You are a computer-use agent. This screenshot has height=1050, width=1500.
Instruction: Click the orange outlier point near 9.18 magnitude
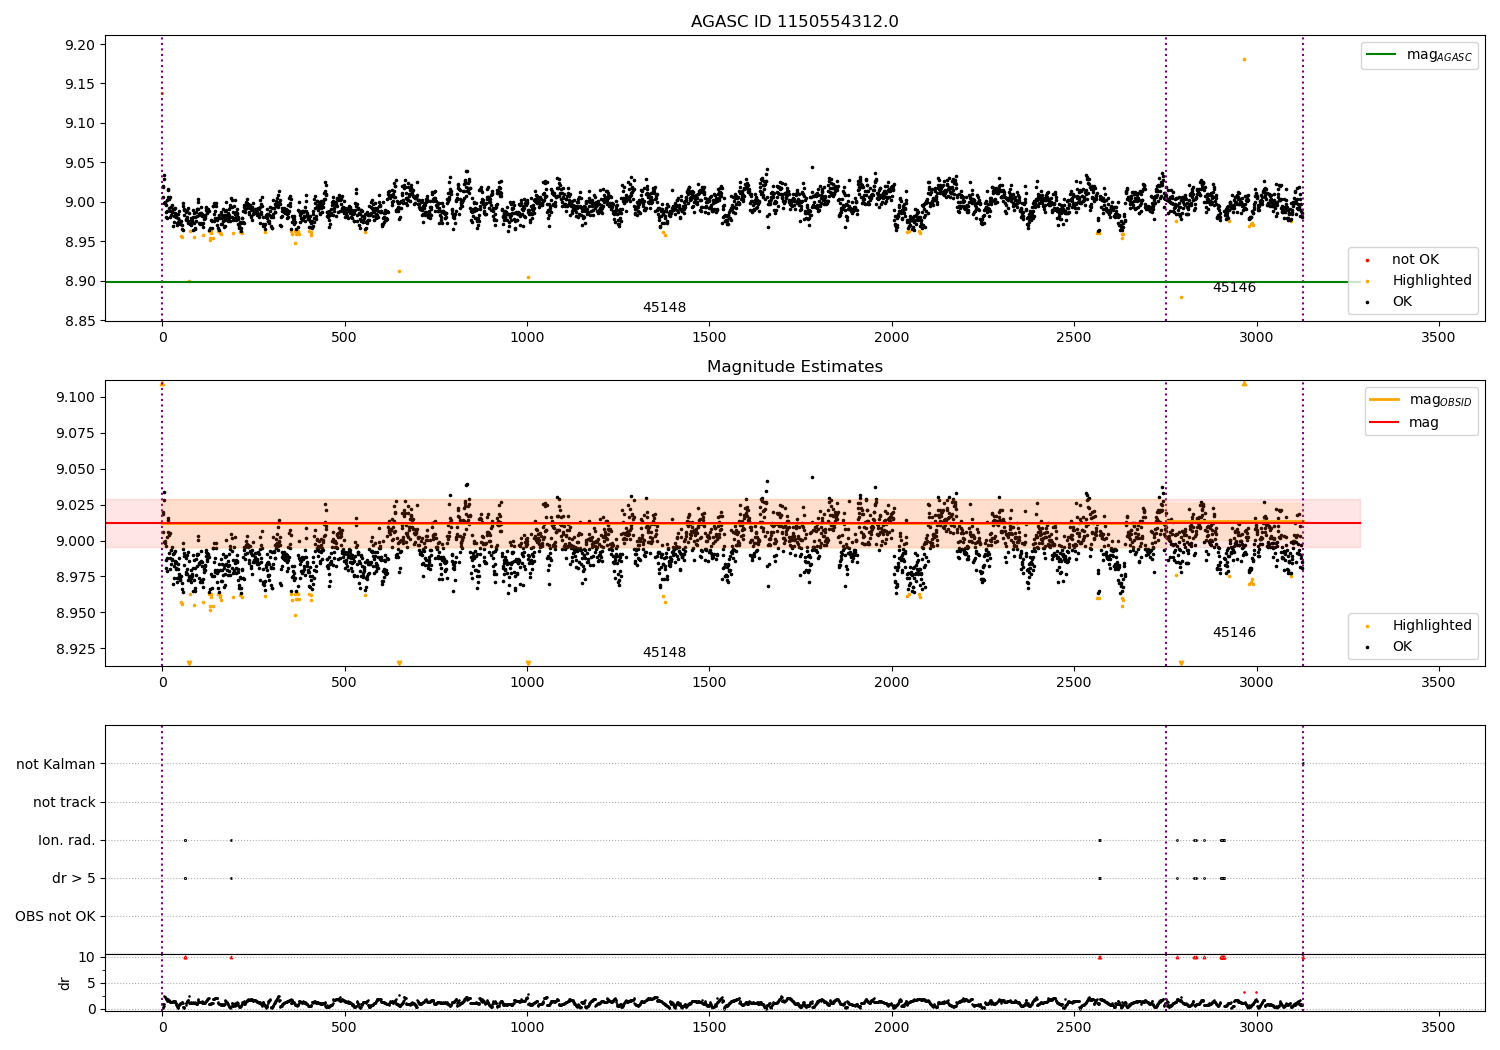pos(1244,59)
